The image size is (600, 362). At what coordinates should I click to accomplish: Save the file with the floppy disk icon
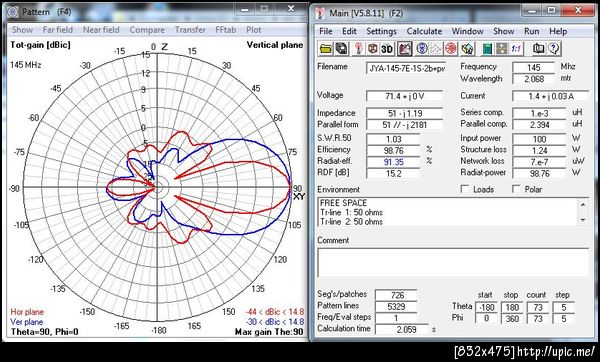pos(342,49)
